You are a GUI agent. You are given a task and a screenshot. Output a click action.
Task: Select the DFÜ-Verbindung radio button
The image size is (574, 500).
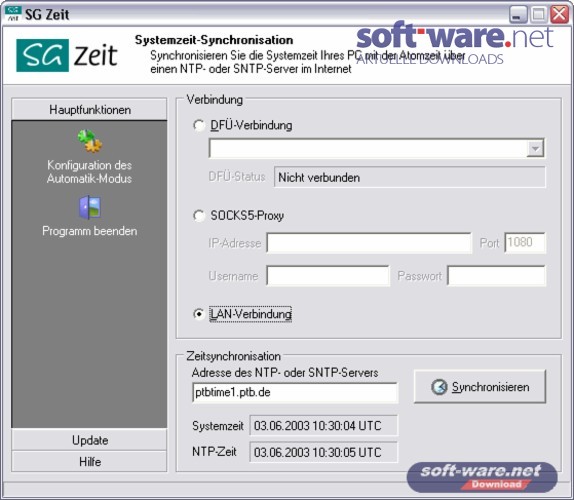(x=199, y=126)
